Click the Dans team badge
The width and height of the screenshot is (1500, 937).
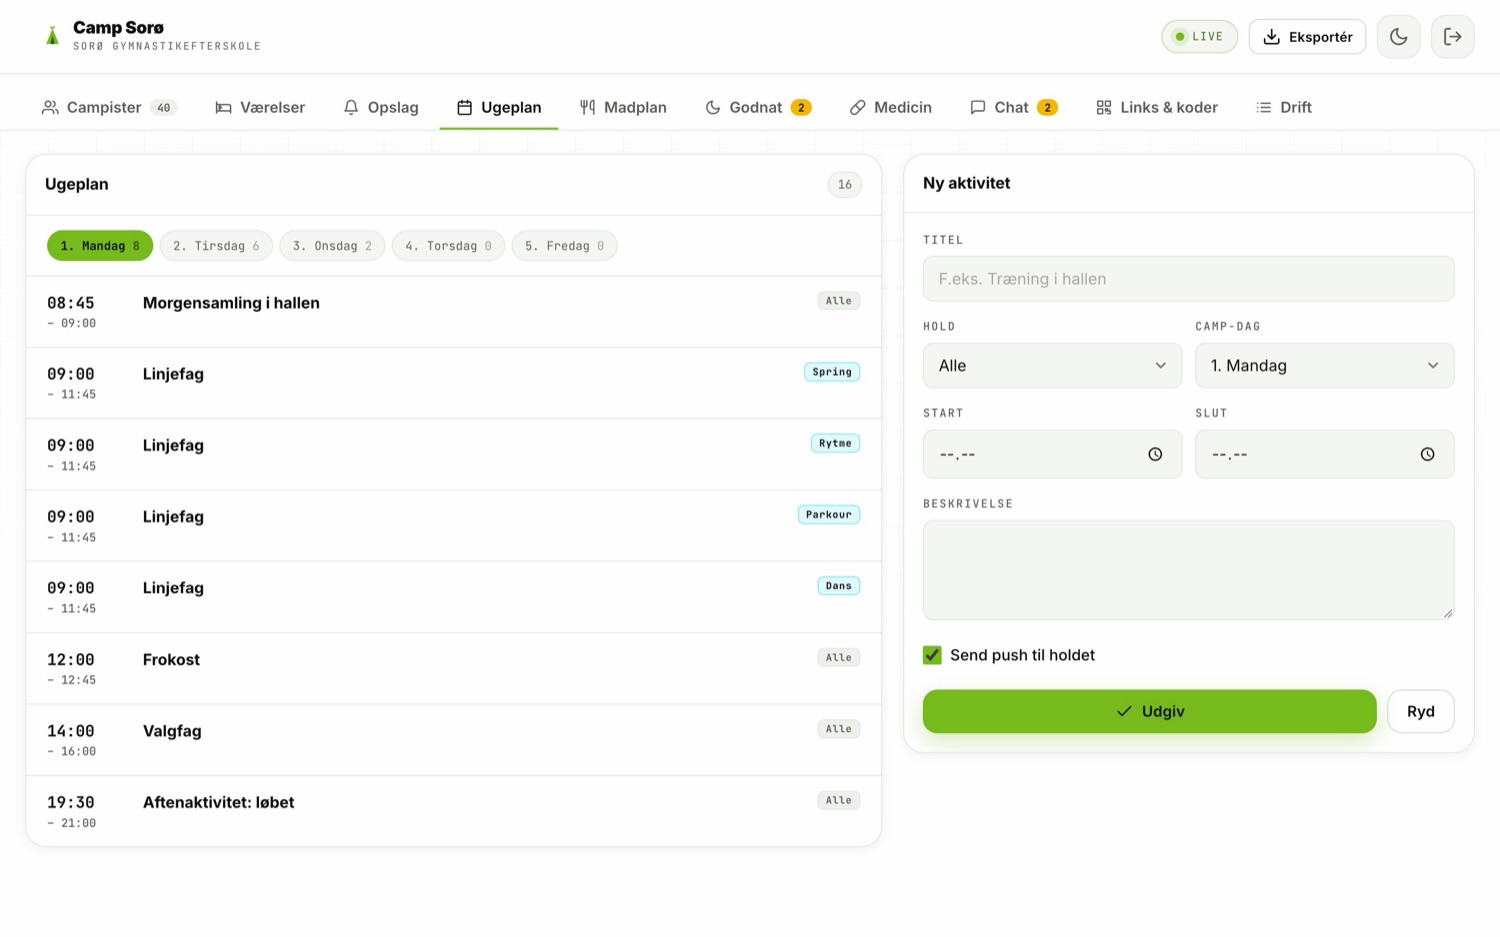pos(839,586)
